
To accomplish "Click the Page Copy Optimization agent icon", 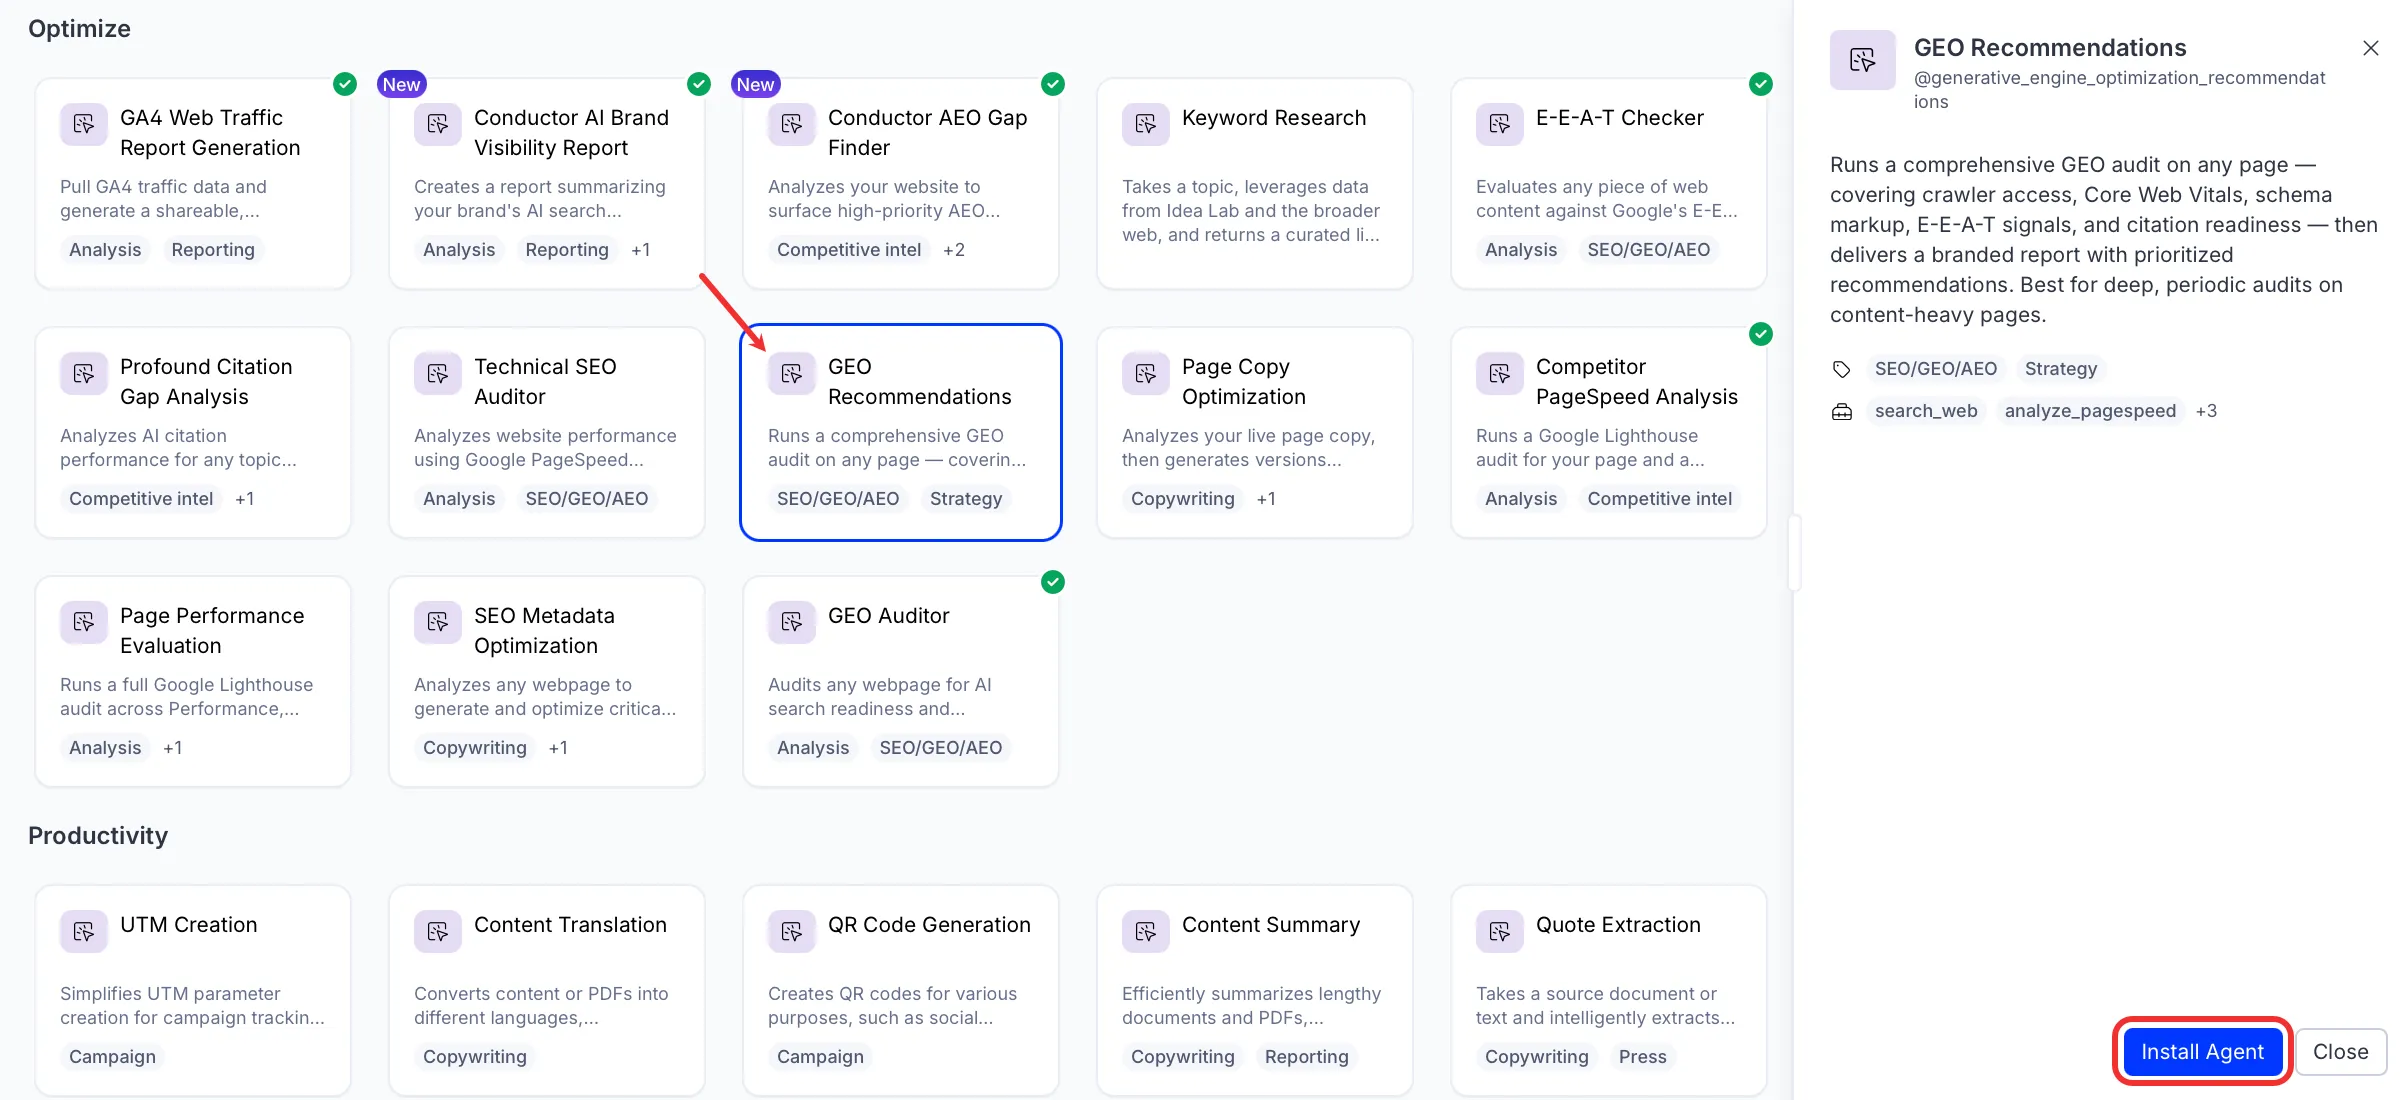I will (x=1146, y=373).
